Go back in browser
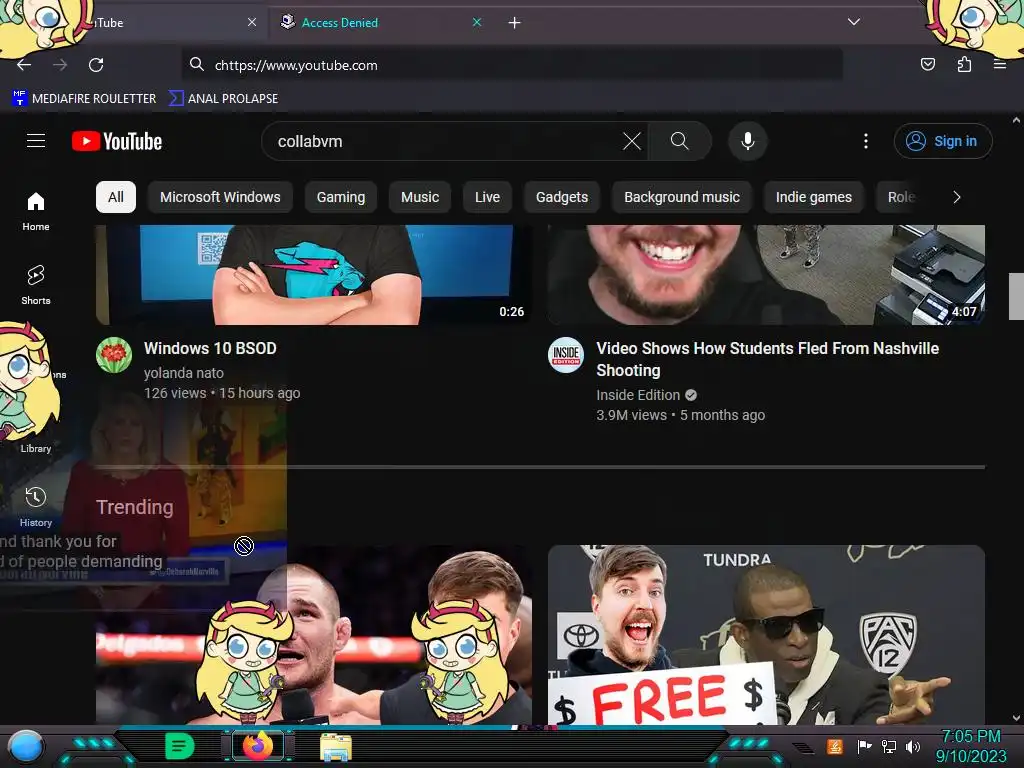This screenshot has width=1024, height=768. tap(24, 65)
